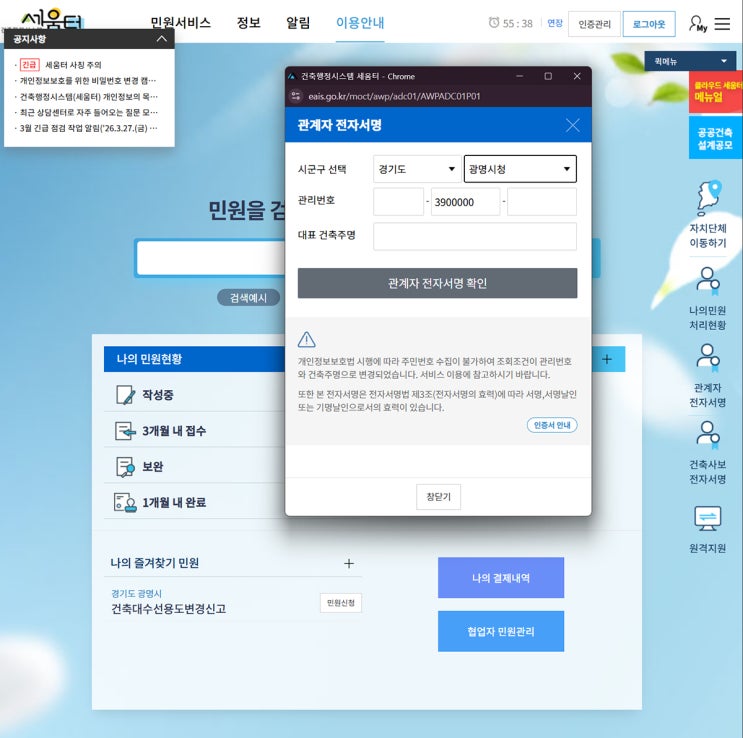Open the 알림 menu

[298, 23]
